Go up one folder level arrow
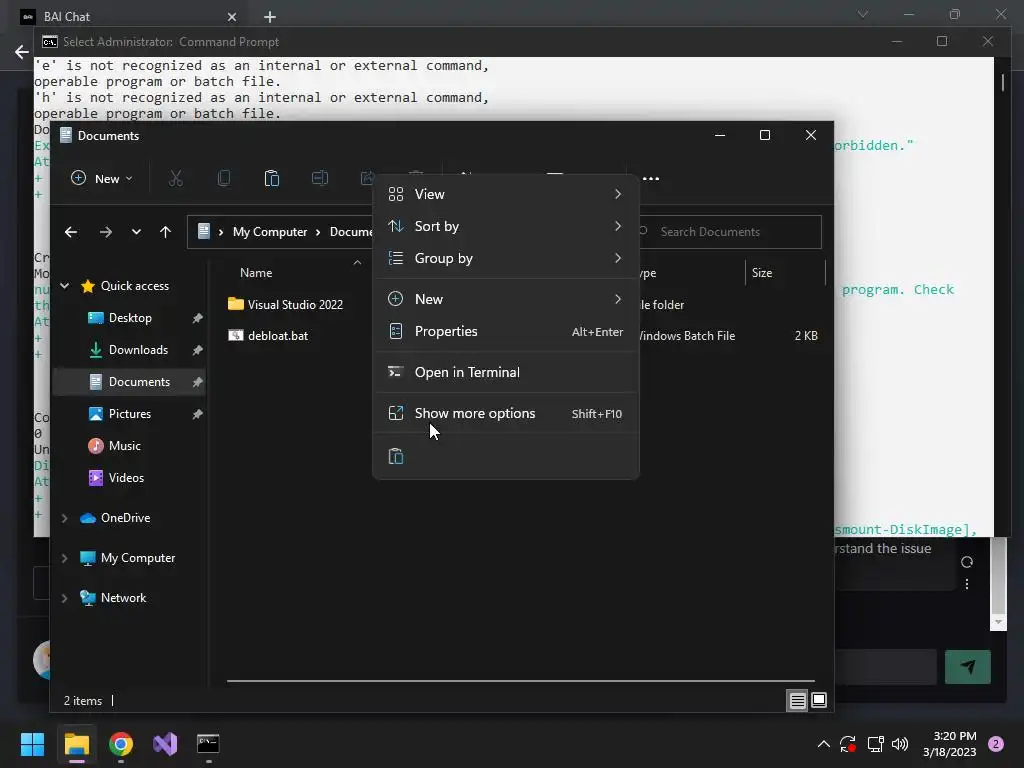Screen dimensions: 1024x768 [x=165, y=232]
